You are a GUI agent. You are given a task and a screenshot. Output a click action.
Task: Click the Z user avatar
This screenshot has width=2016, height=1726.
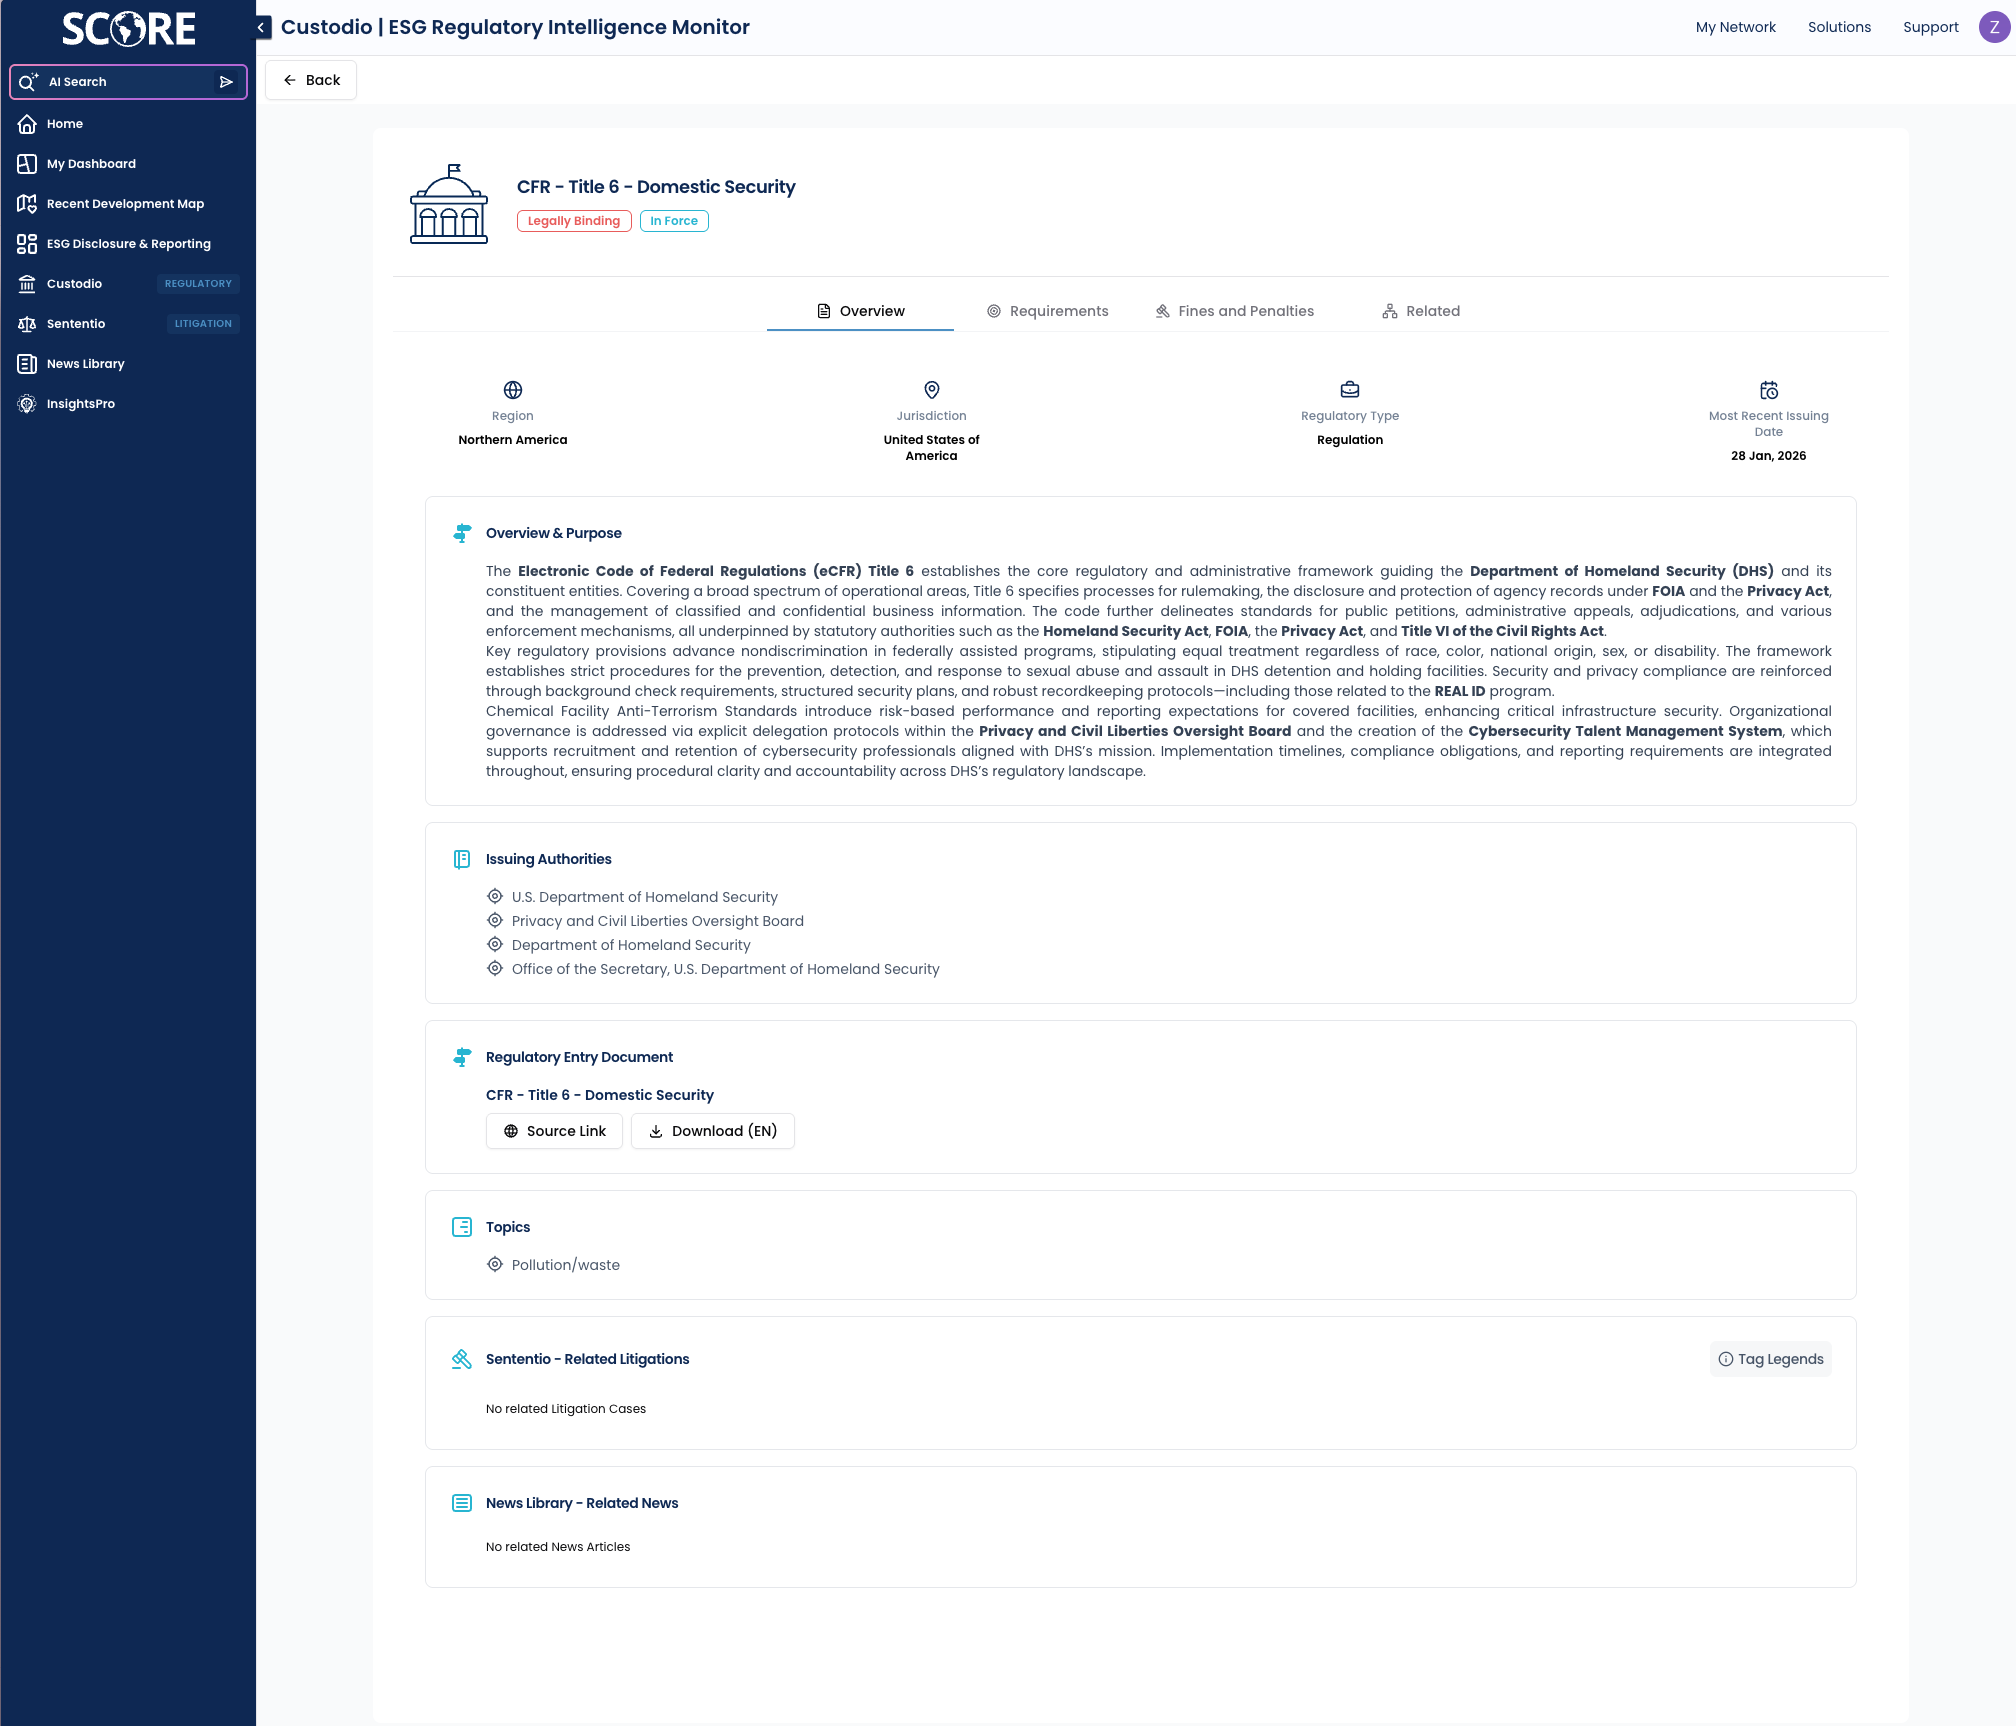point(1994,27)
